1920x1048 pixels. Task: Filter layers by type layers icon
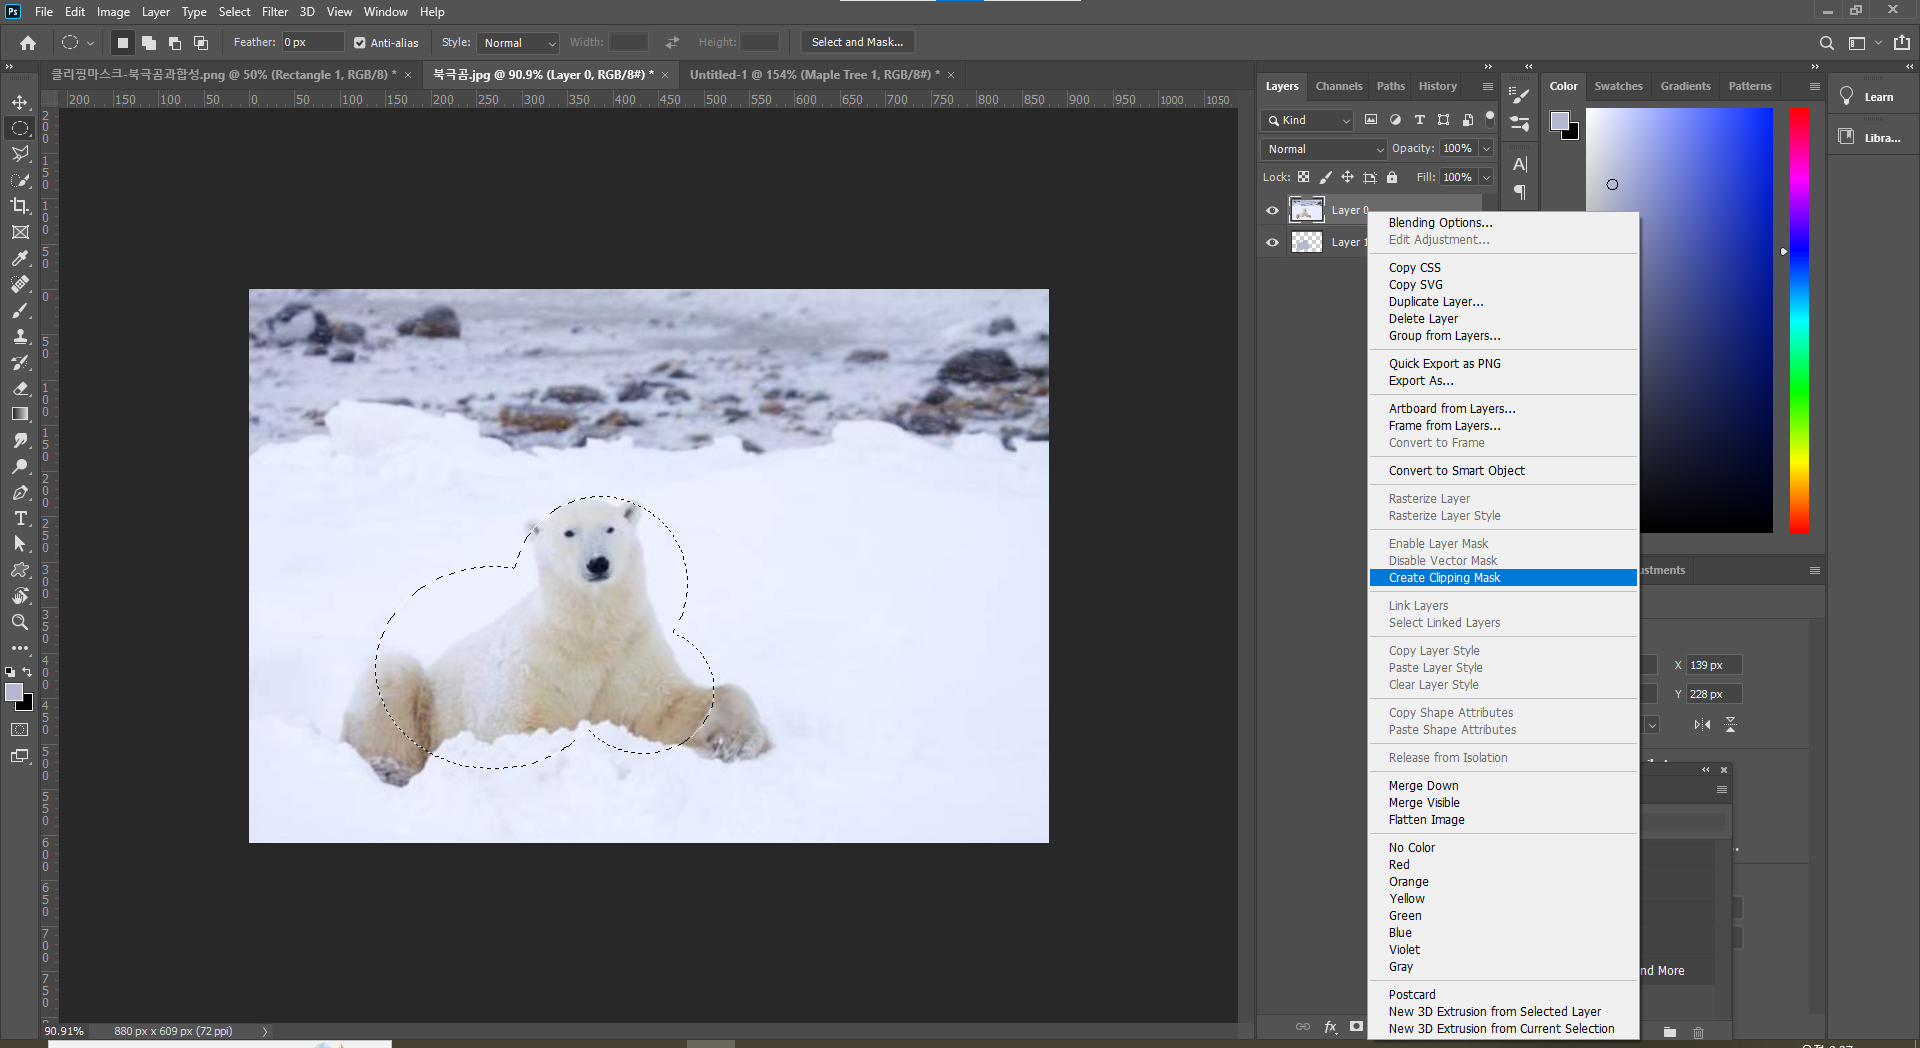1419,120
